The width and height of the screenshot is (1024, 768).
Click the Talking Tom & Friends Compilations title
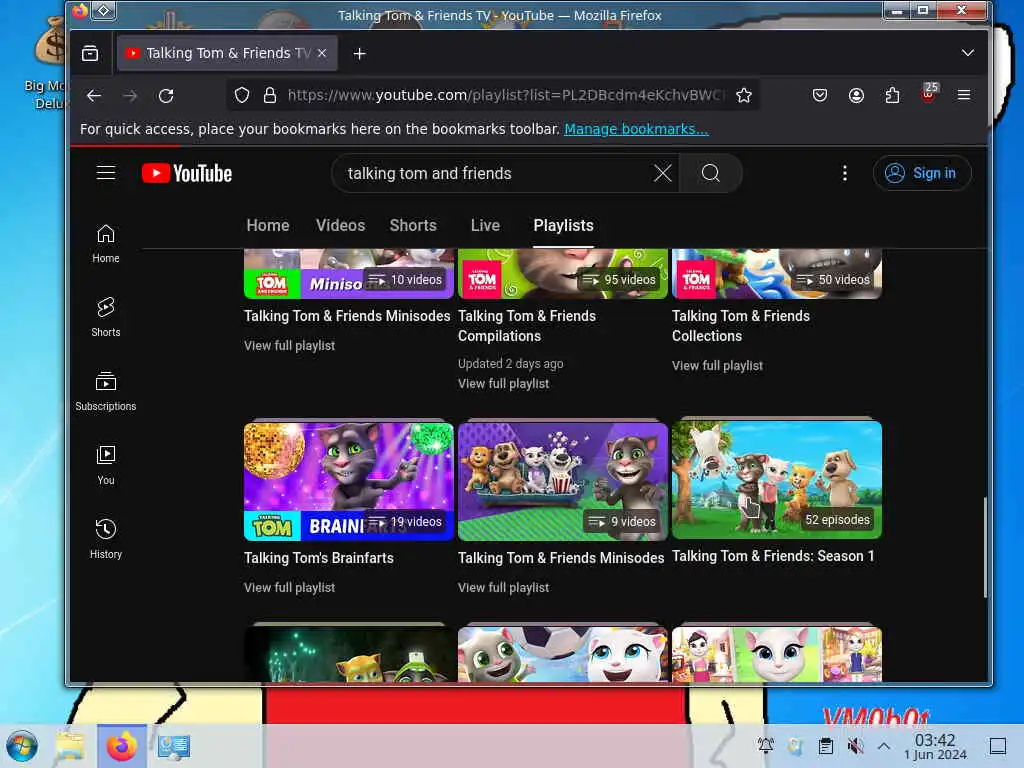526,326
